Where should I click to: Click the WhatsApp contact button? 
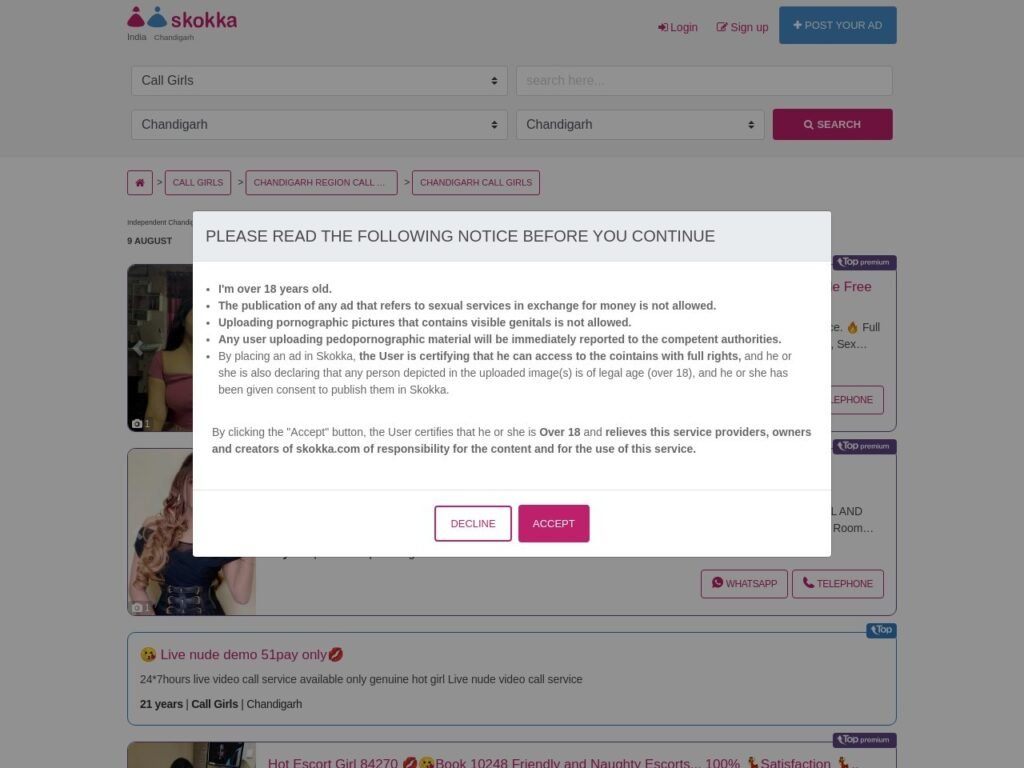[x=744, y=583]
